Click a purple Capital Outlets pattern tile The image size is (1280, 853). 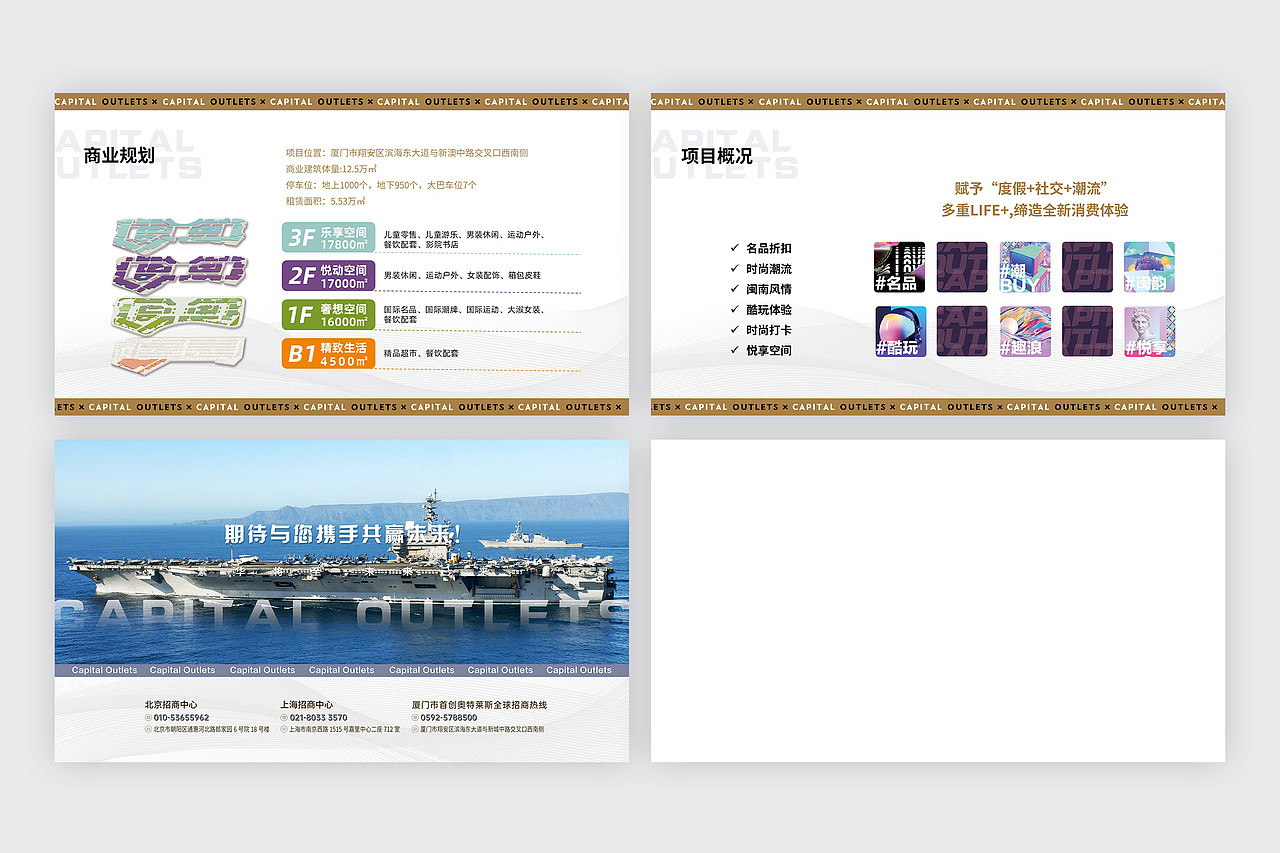961,267
